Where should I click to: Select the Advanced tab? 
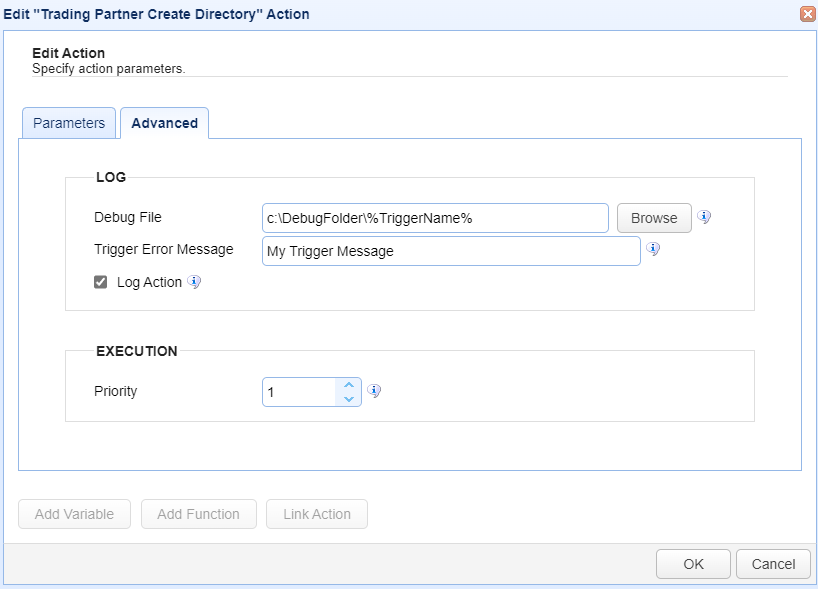pos(164,123)
